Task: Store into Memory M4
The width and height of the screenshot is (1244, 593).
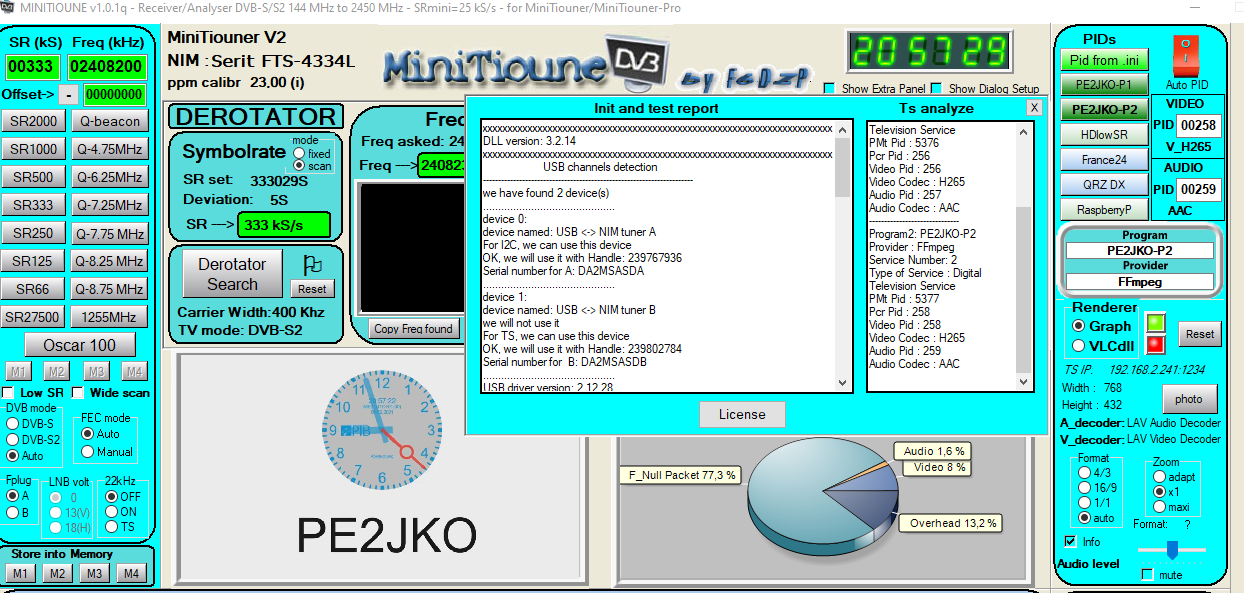Action: coord(129,573)
